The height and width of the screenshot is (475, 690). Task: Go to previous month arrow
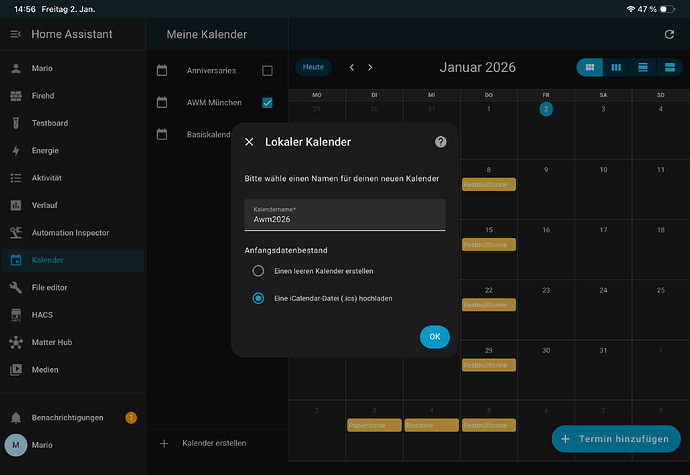pos(351,67)
